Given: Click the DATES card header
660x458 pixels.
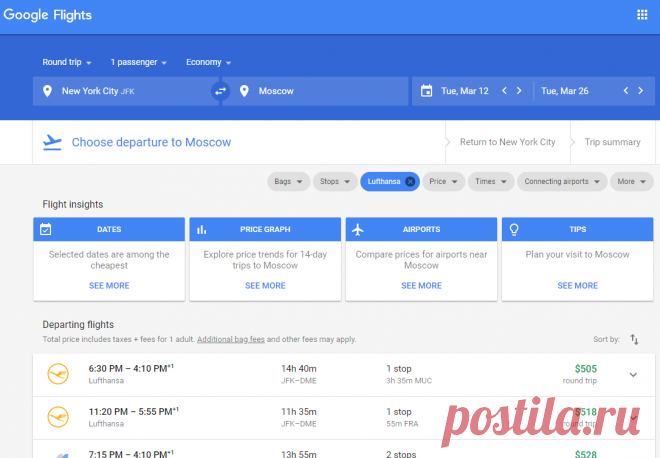Looking at the screenshot, I should (109, 229).
